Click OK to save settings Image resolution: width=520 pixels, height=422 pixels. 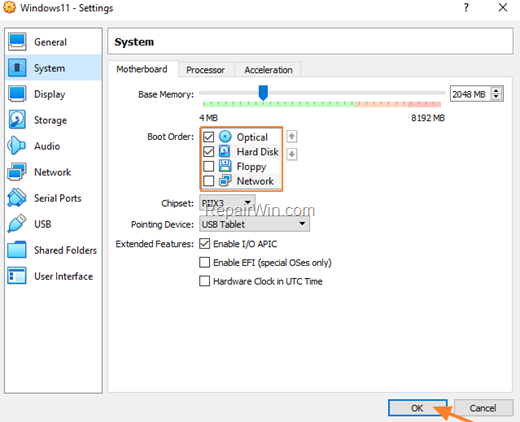[x=417, y=408]
